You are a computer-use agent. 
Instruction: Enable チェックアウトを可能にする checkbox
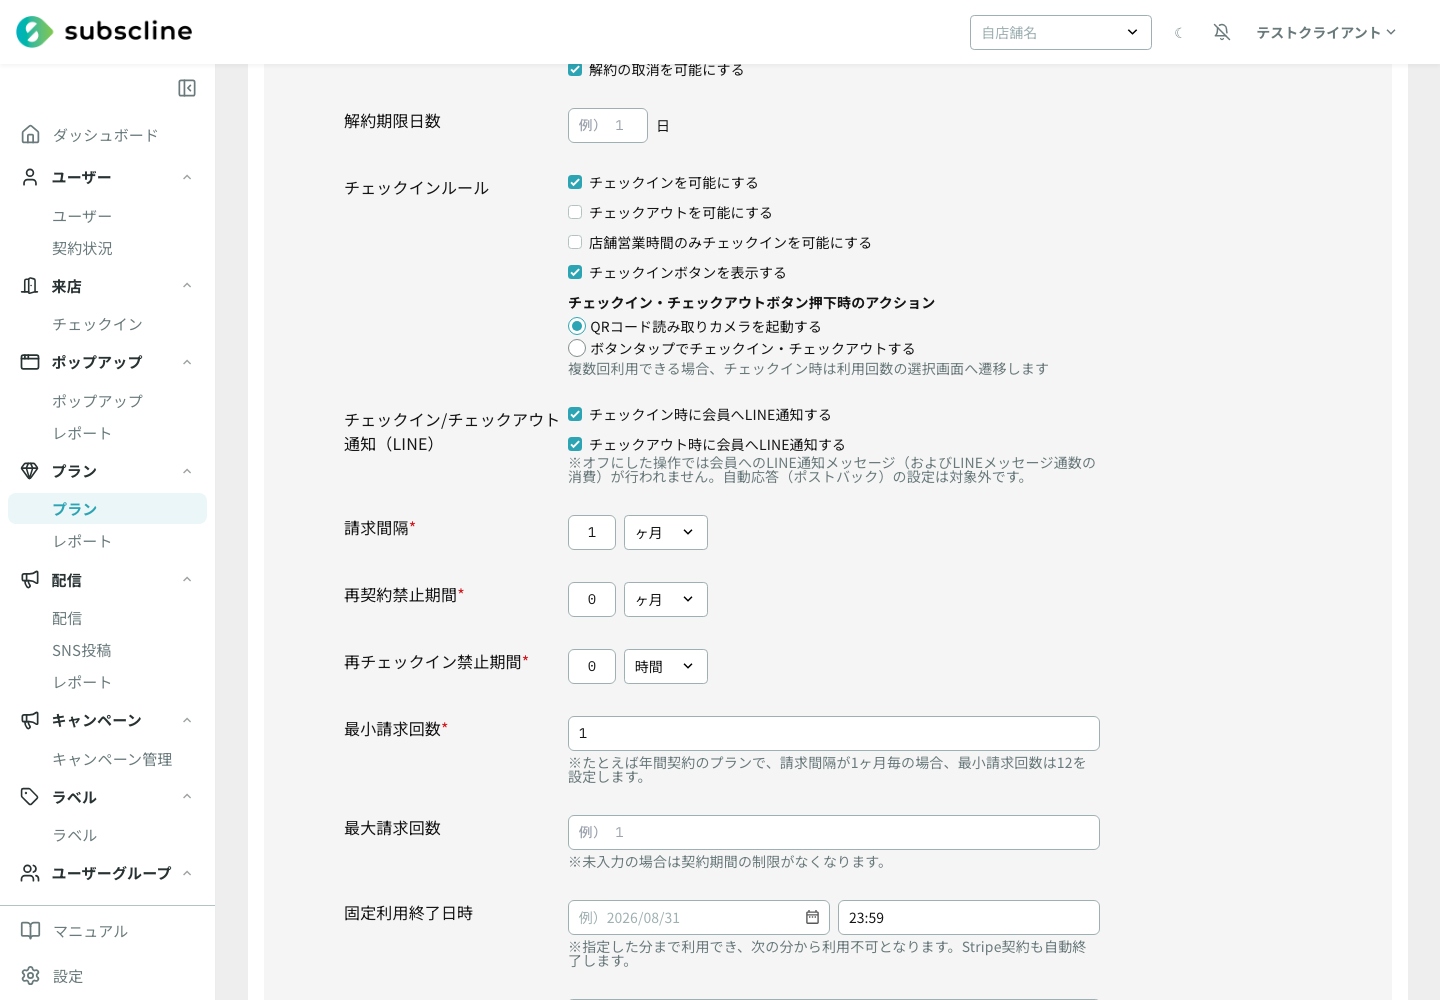[575, 212]
